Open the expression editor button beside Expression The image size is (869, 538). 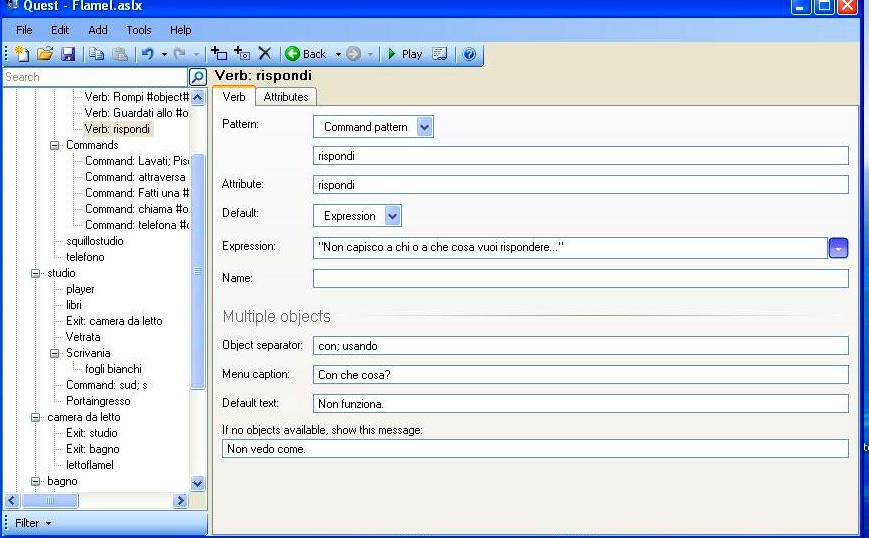(x=838, y=248)
